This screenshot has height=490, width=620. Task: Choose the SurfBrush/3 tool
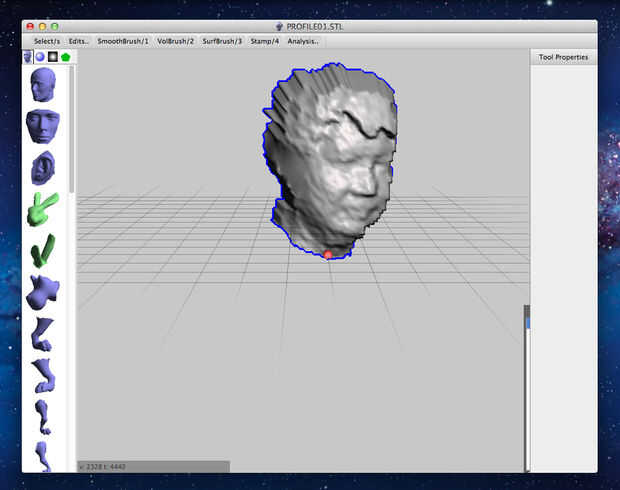click(222, 41)
